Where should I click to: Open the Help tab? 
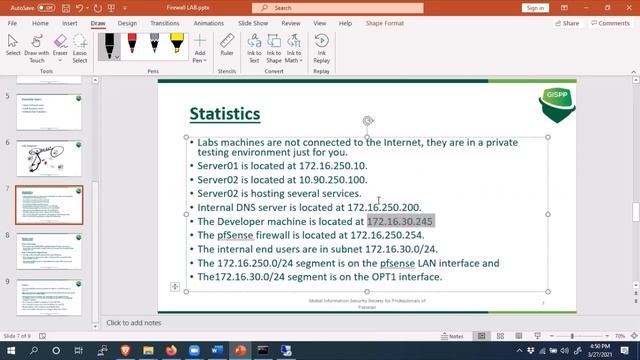(x=345, y=23)
